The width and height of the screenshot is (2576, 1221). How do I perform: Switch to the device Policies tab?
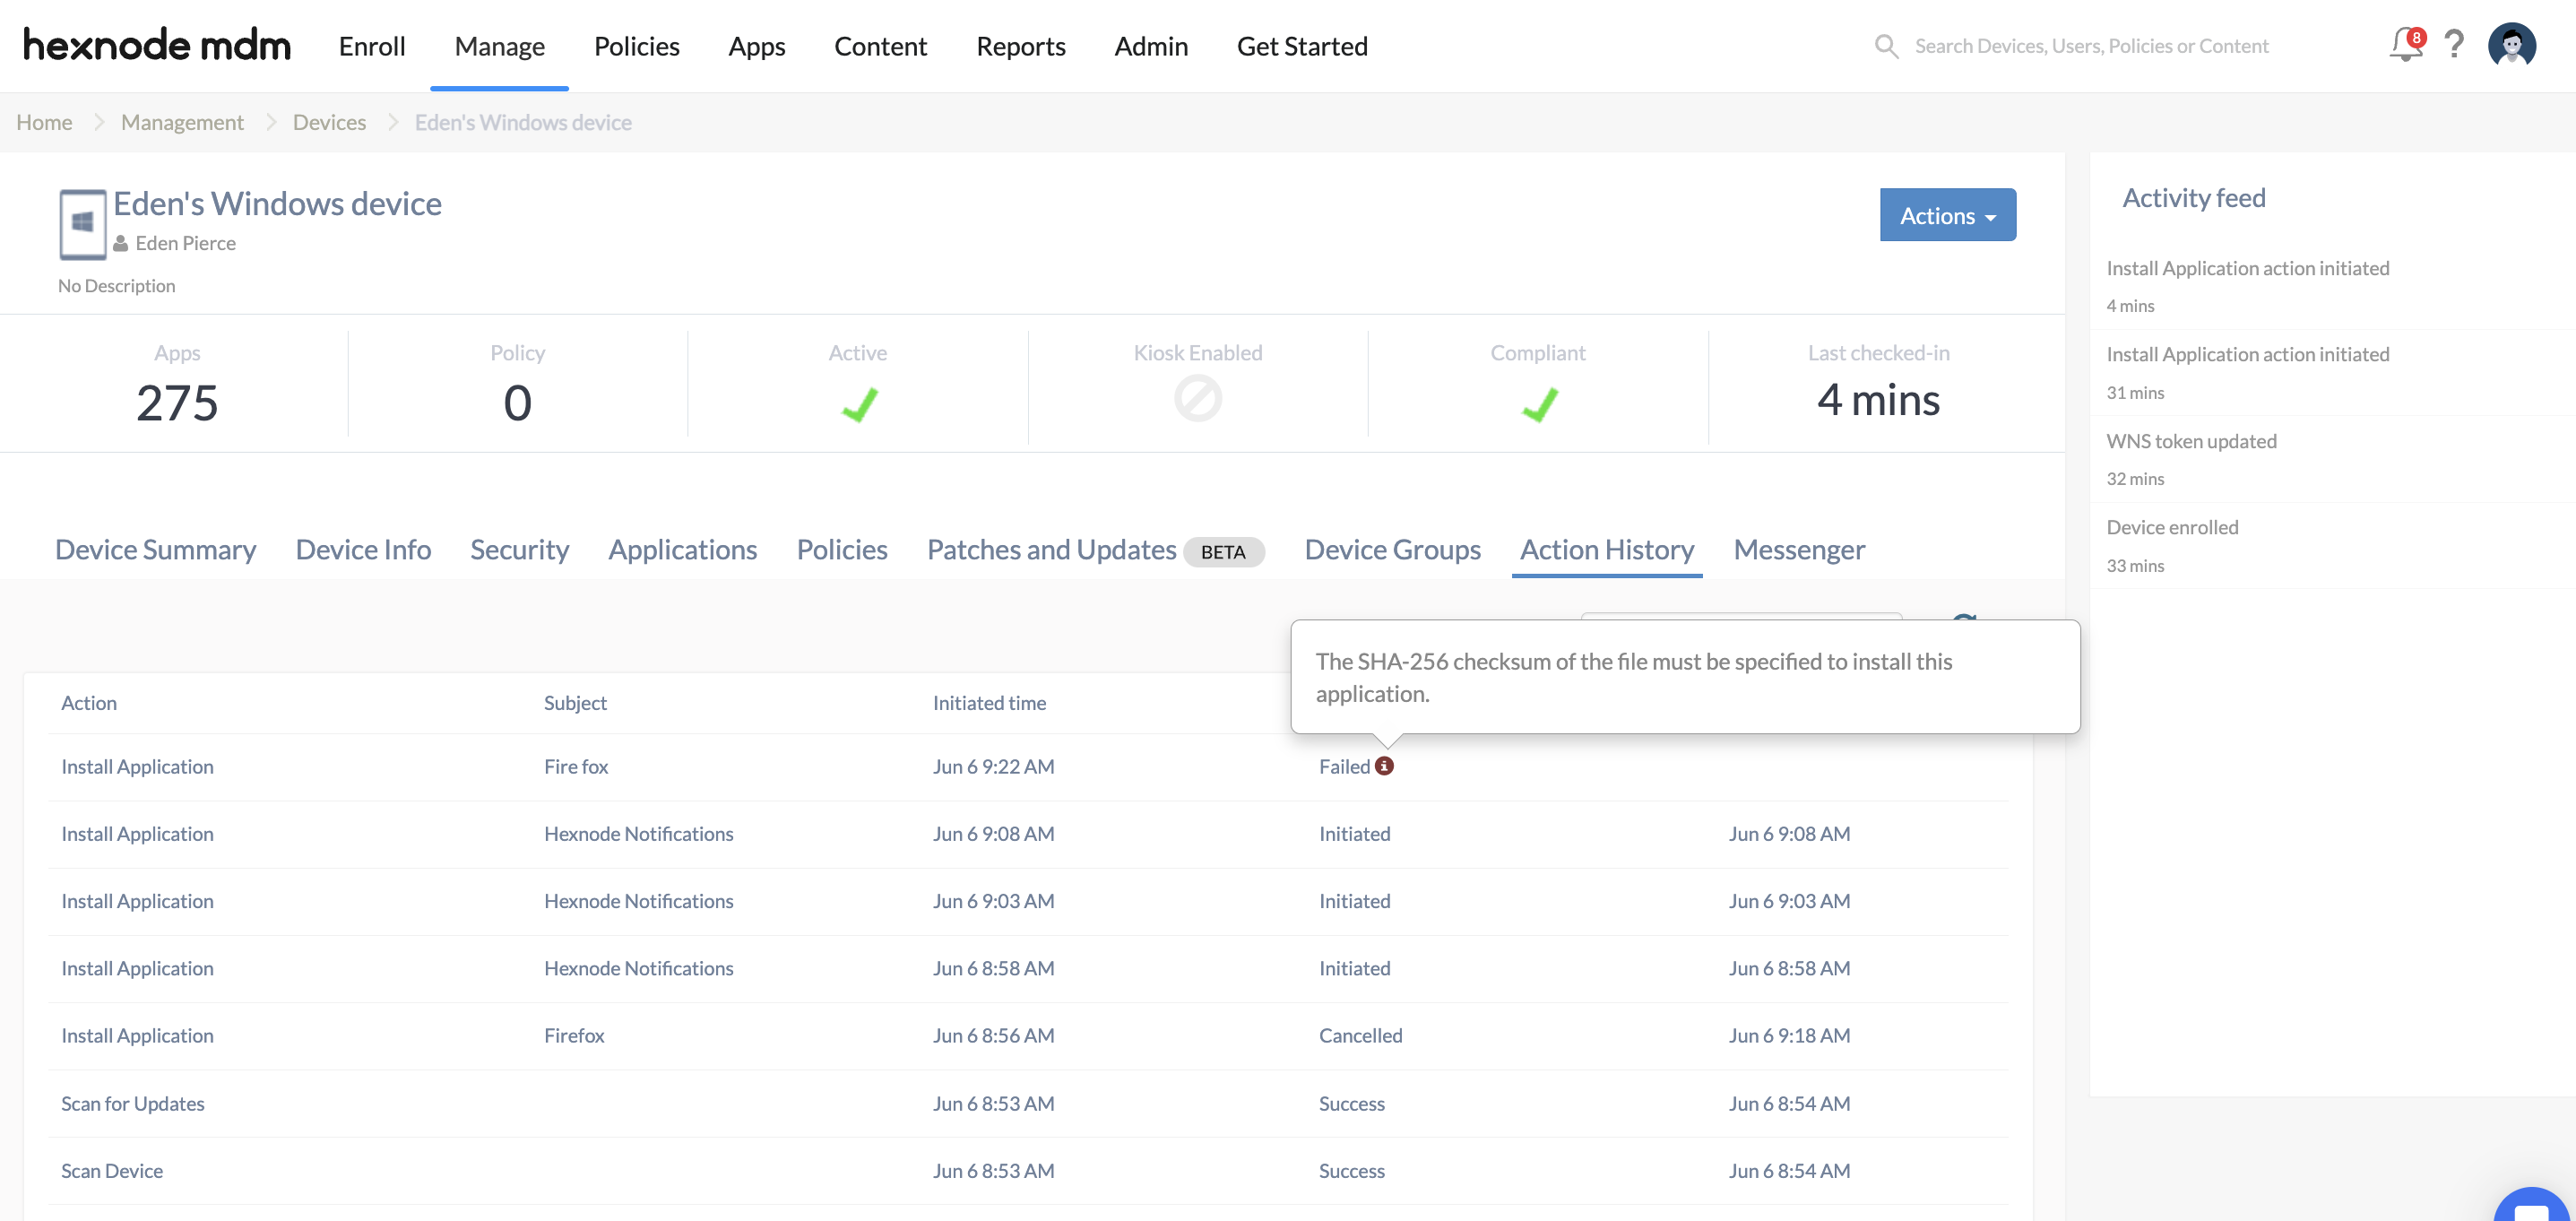842,549
